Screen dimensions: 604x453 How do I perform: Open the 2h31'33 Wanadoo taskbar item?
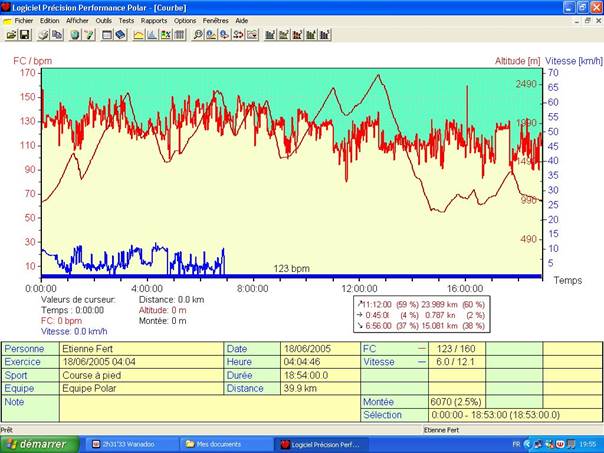[x=128, y=443]
